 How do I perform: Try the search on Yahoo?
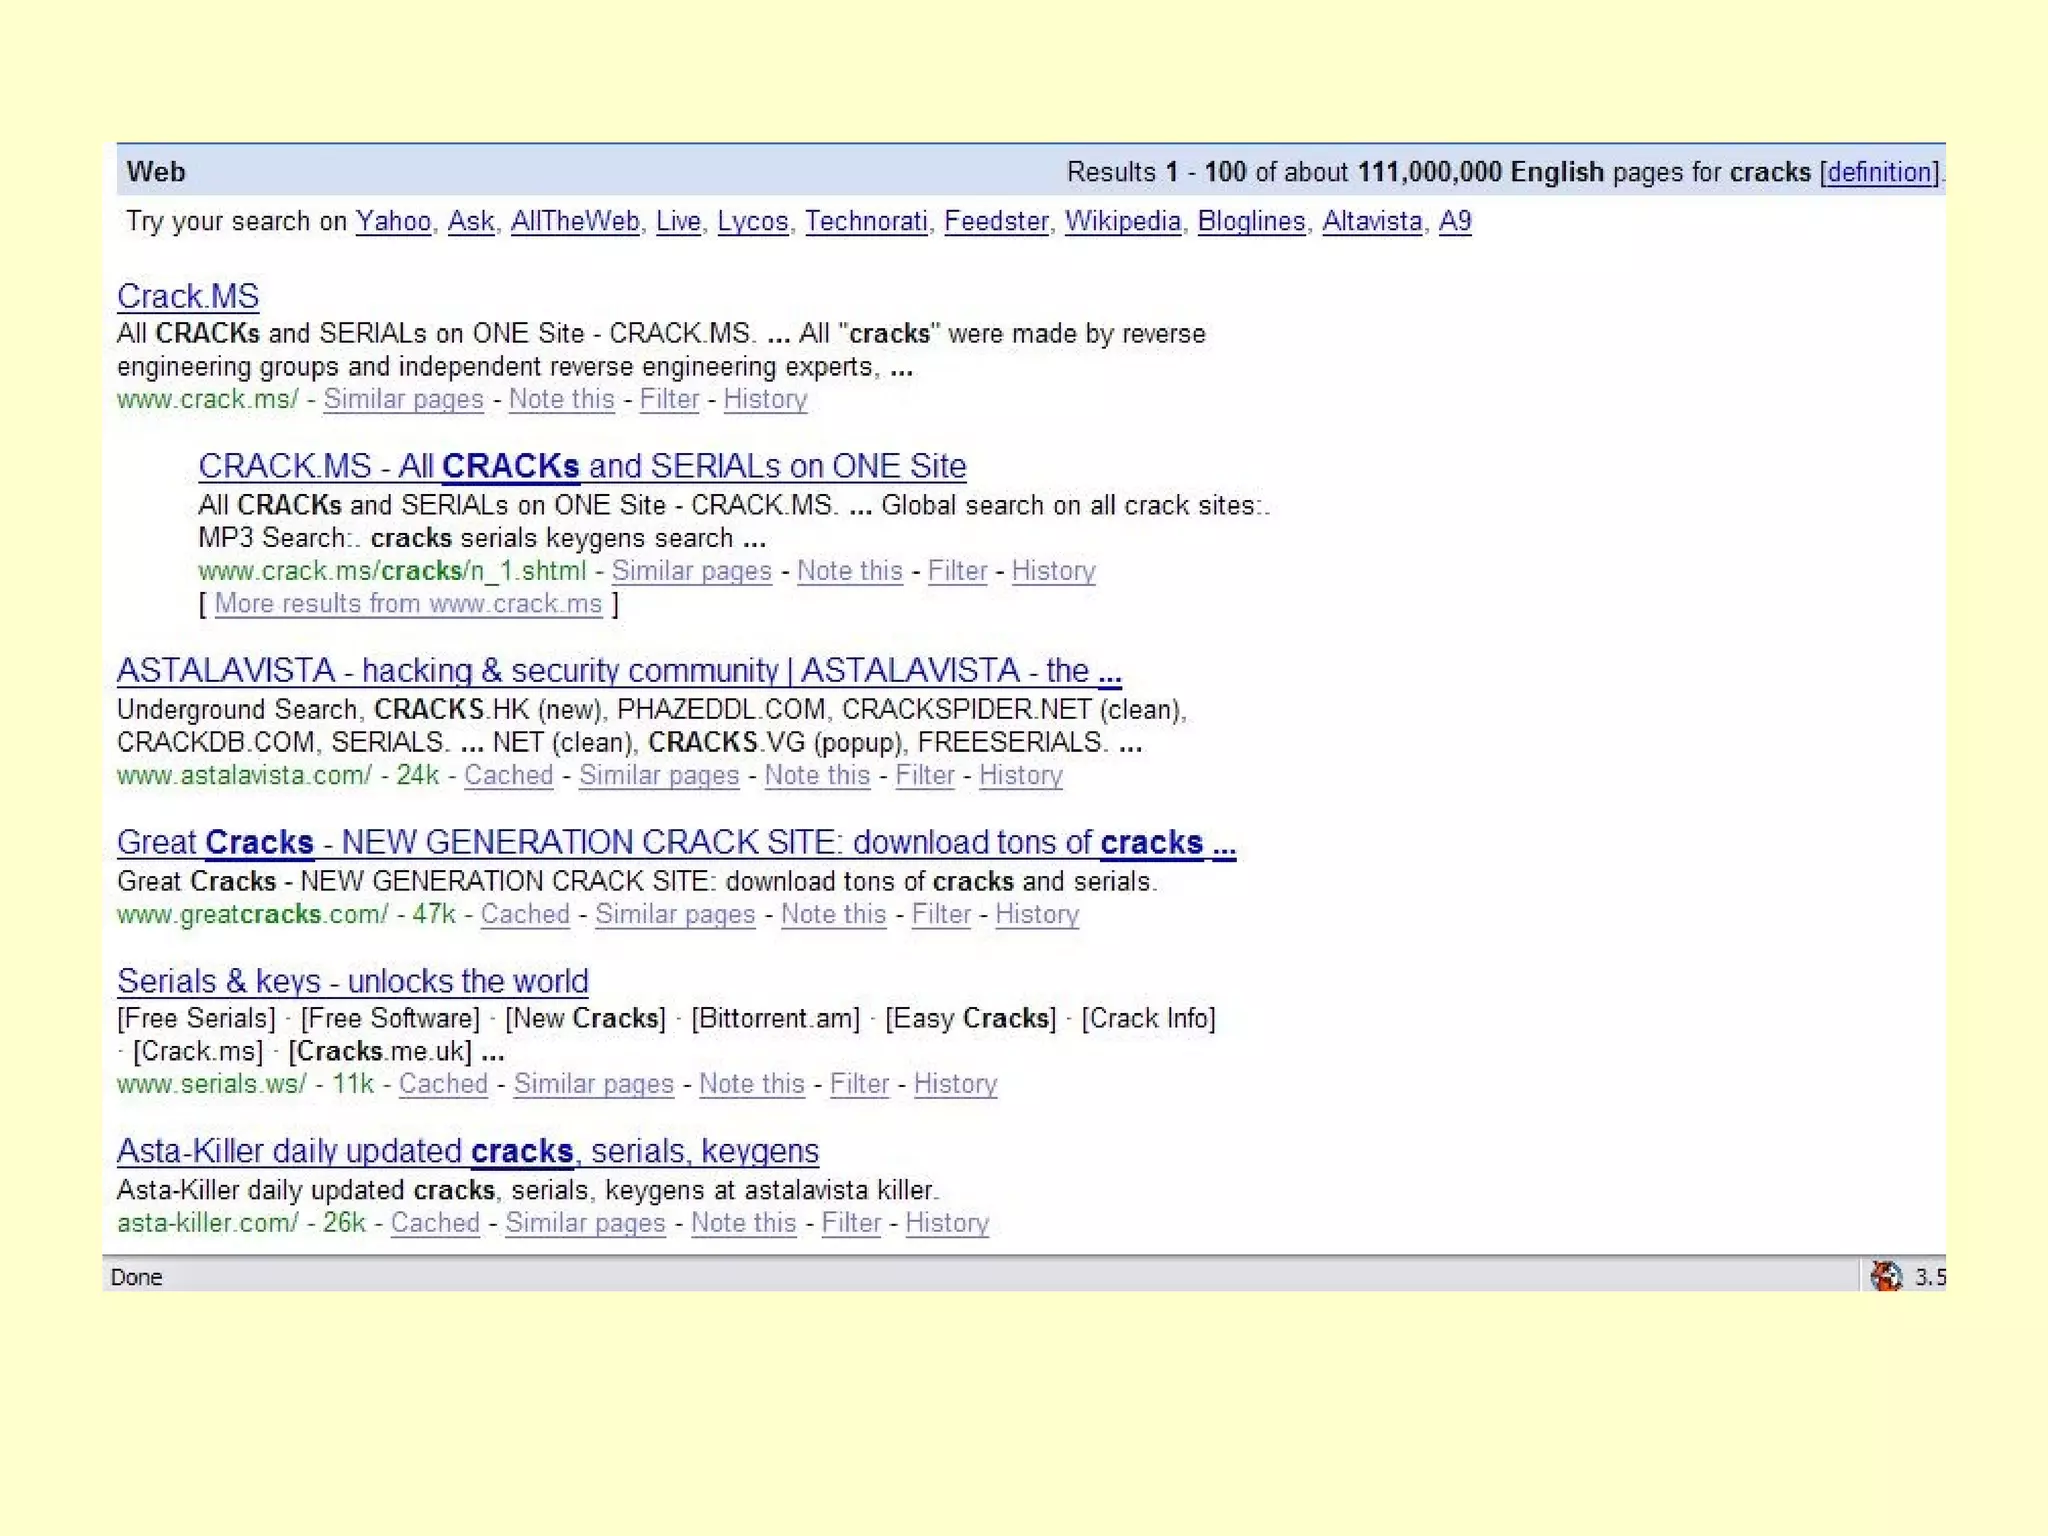pyautogui.click(x=393, y=221)
